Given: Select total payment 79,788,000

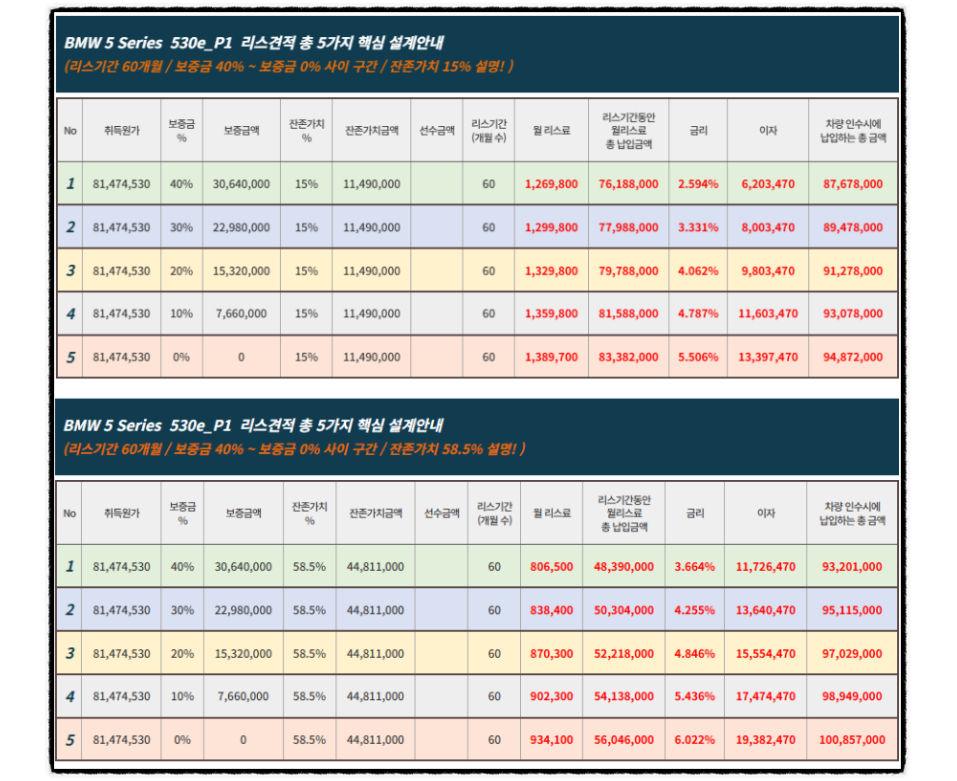Looking at the screenshot, I should tap(628, 270).
